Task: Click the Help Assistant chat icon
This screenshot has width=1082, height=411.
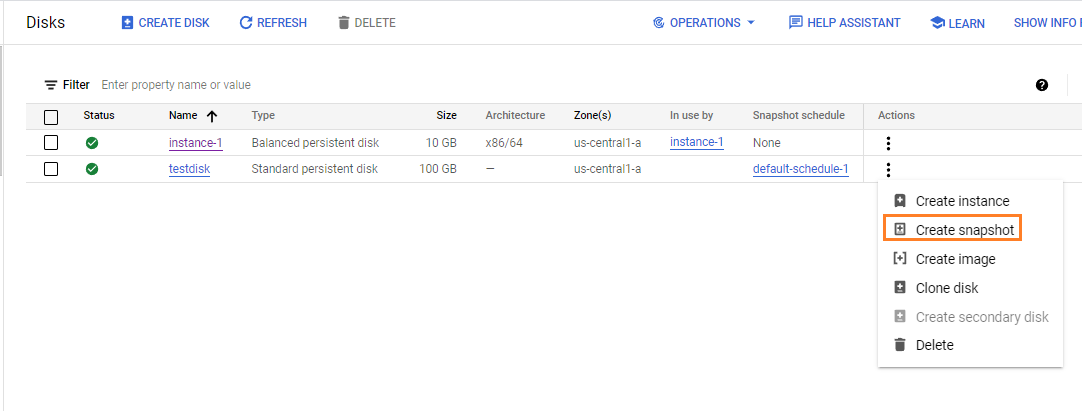Action: point(796,23)
